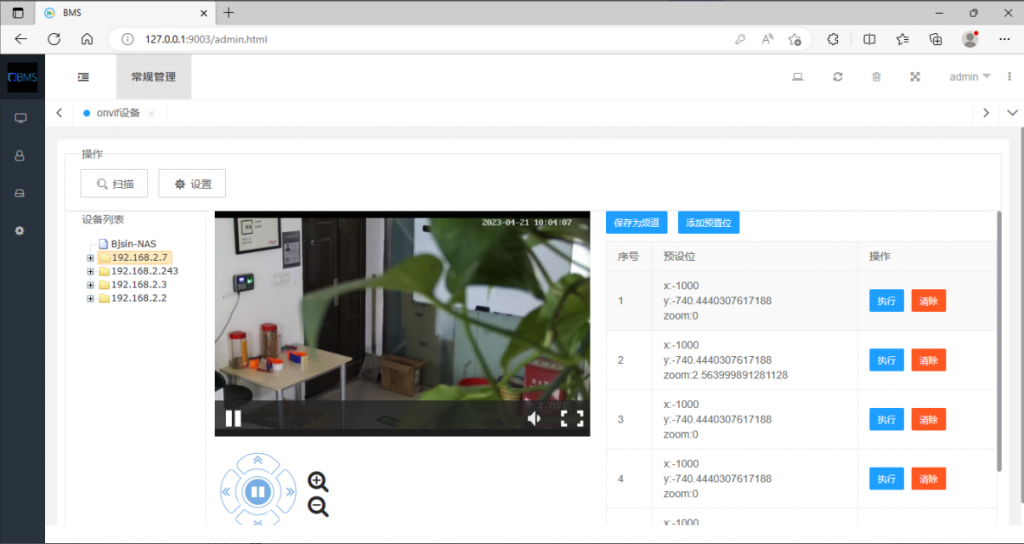The image size is (1024, 544).
Task: Click 执行 for preset 2
Action: point(886,360)
